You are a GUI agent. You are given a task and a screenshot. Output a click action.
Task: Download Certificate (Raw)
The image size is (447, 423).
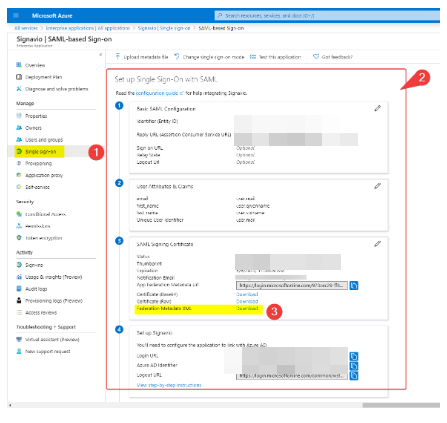click(x=247, y=301)
